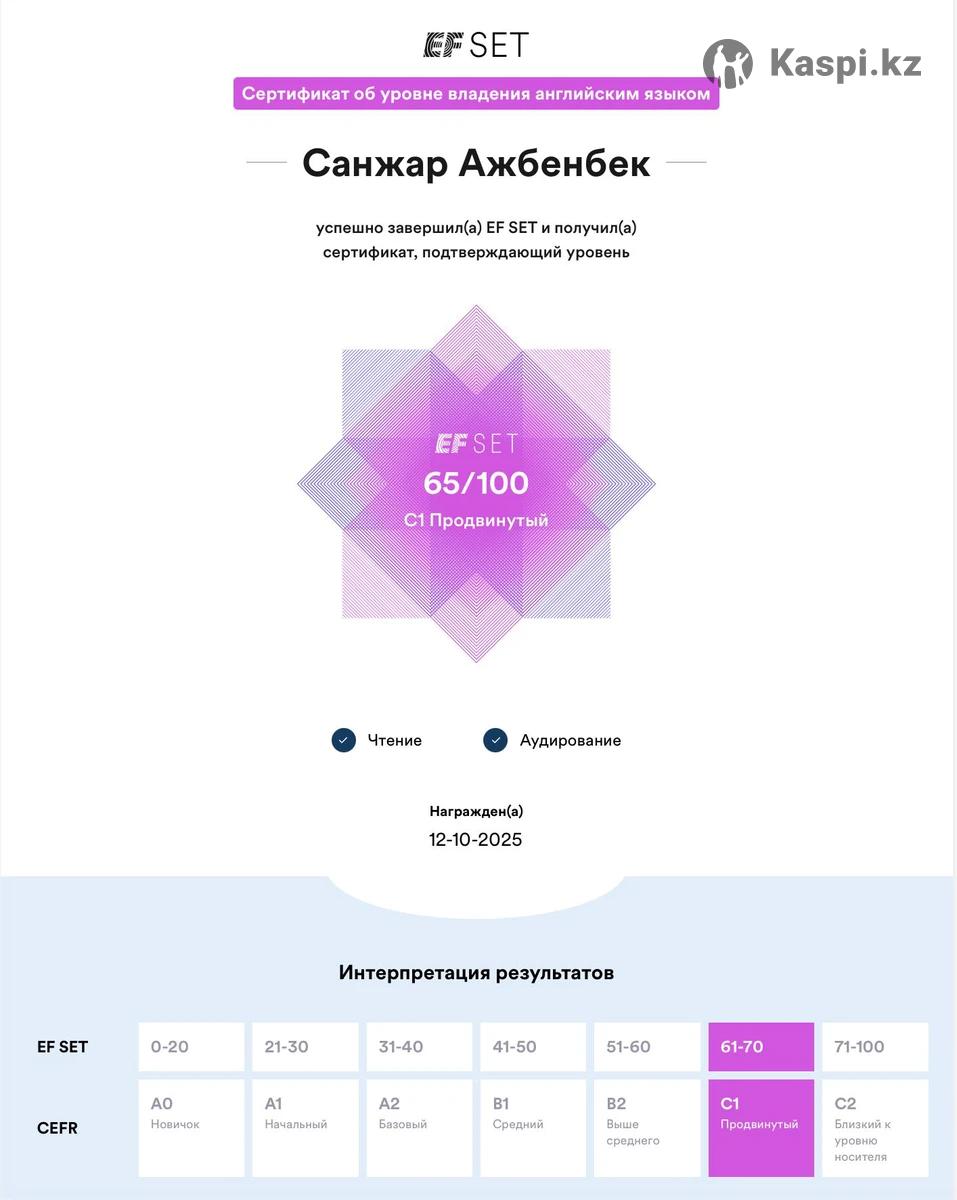957x1200 pixels.
Task: Click the highlighted C1 Продвинутый cell
Action: tap(761, 1128)
